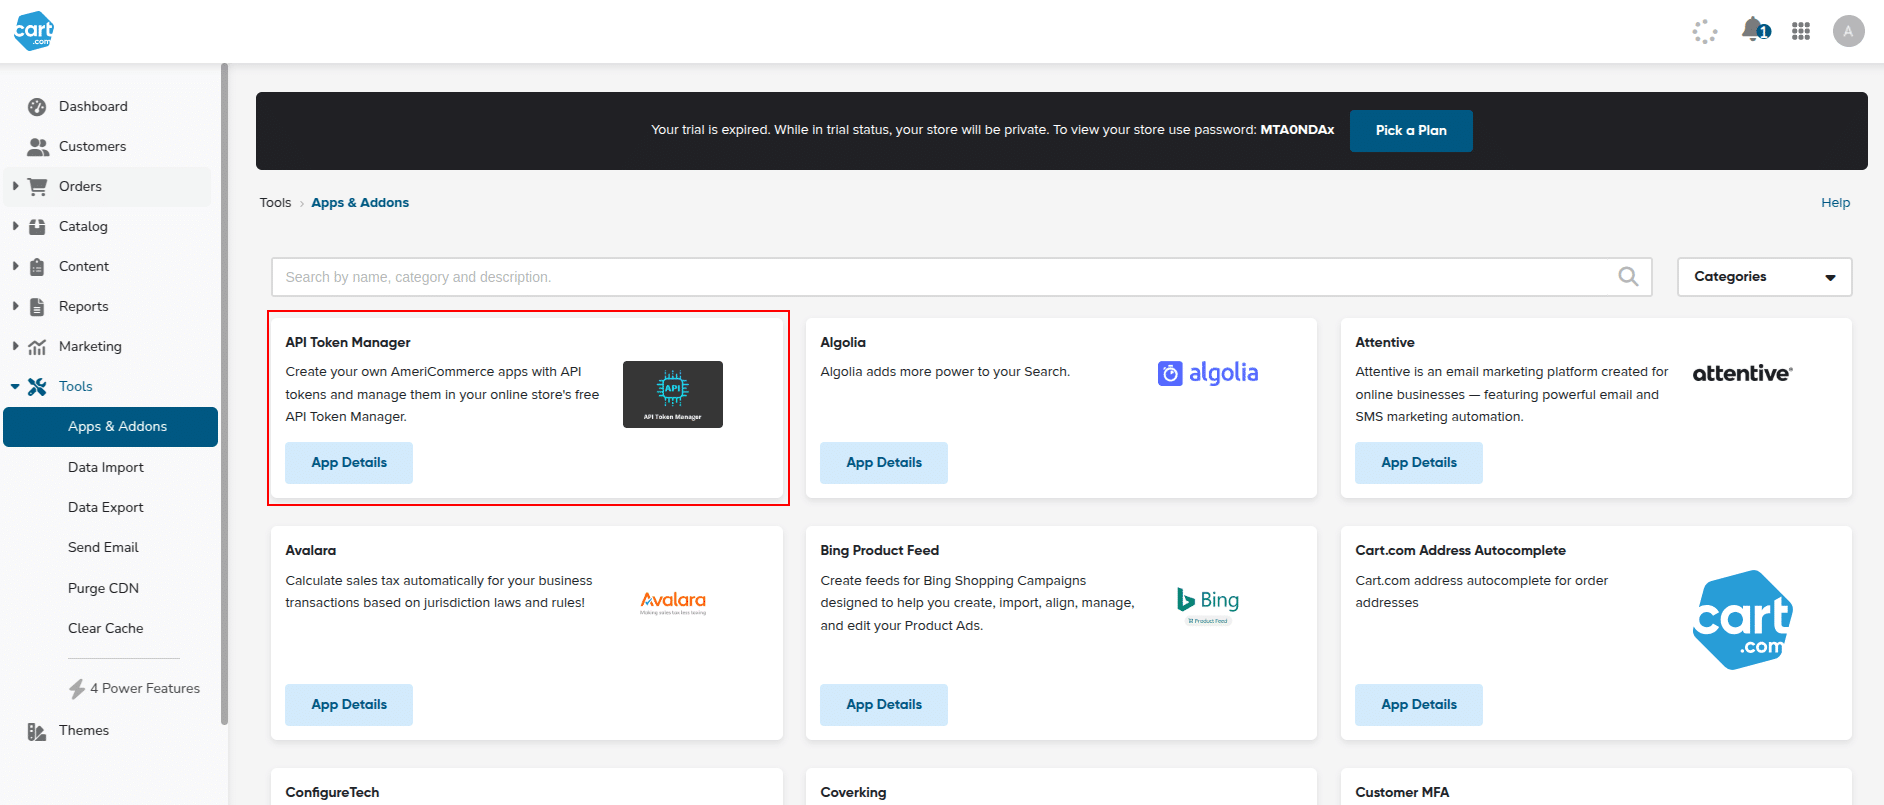
Task: Click the Tools breadcrumb
Action: click(x=275, y=202)
